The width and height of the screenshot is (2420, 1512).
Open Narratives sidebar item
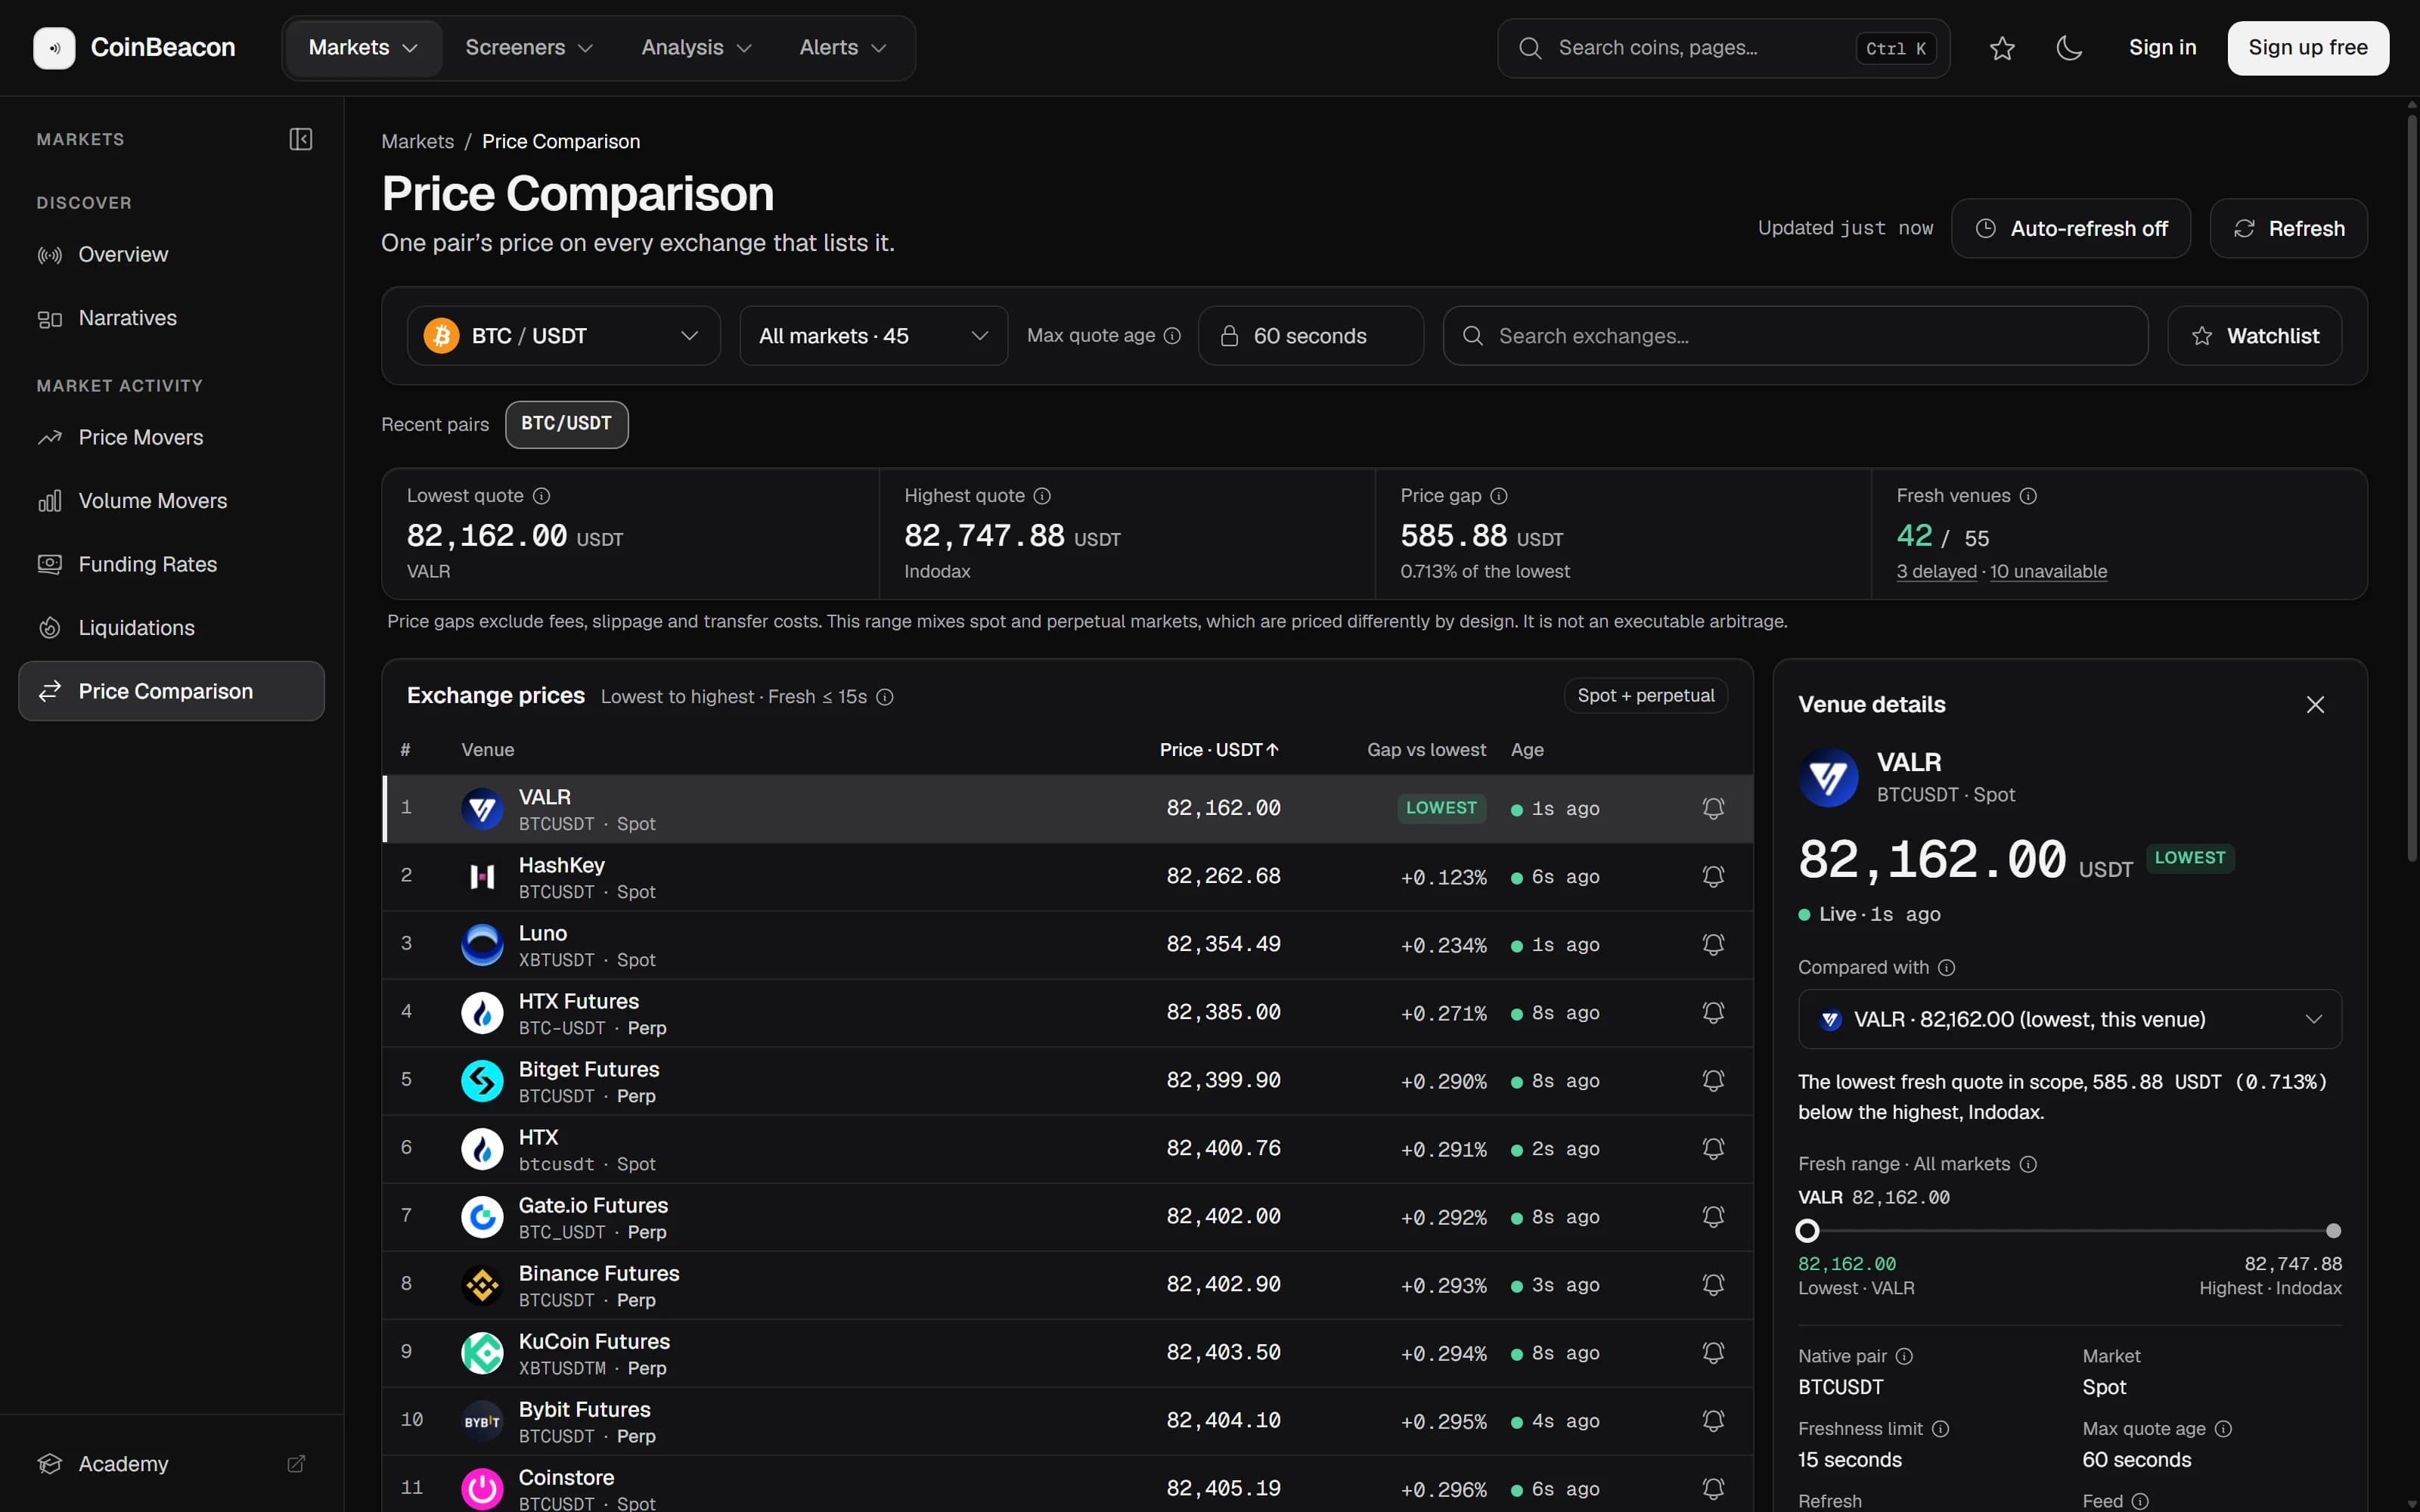click(x=171, y=318)
